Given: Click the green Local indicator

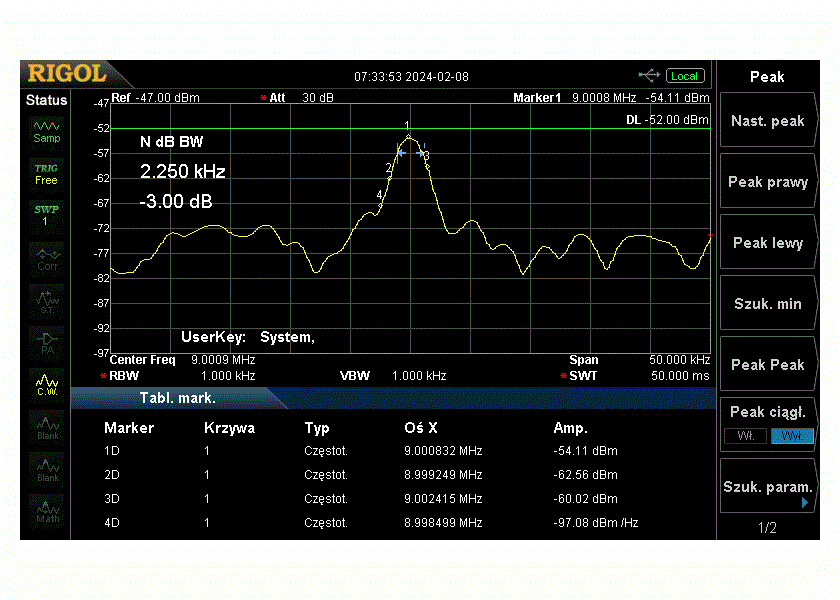Looking at the screenshot, I should point(685,76).
